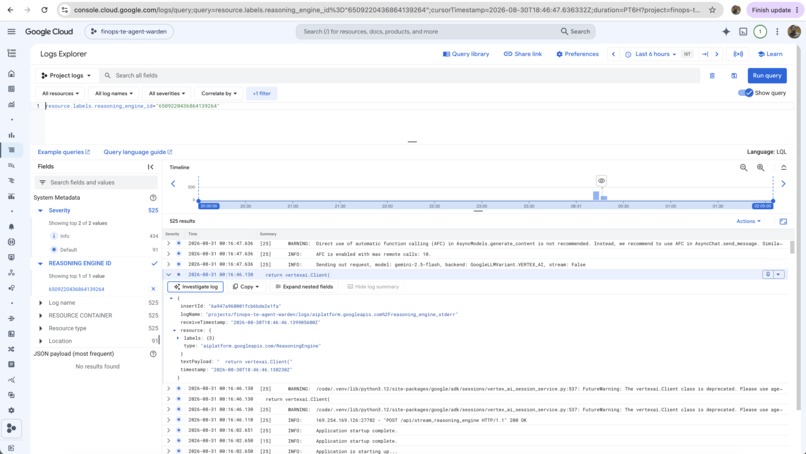Screen dimensions: 806x454
Task: Click the Google account avatar
Action: point(794,31)
